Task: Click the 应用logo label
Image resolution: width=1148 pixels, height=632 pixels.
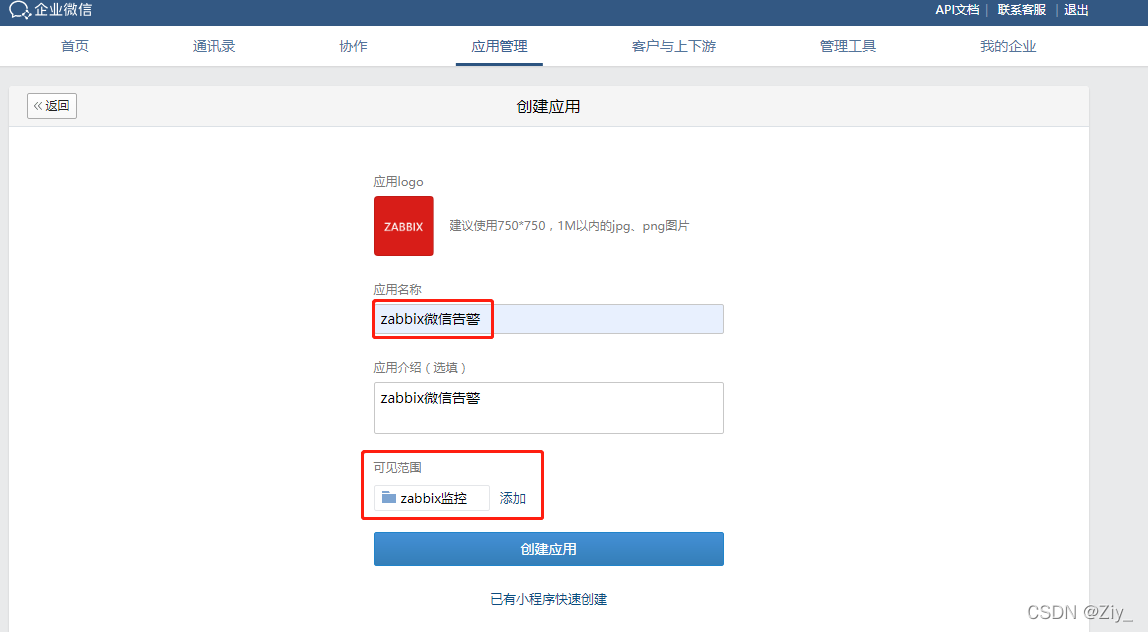Action: click(x=398, y=182)
